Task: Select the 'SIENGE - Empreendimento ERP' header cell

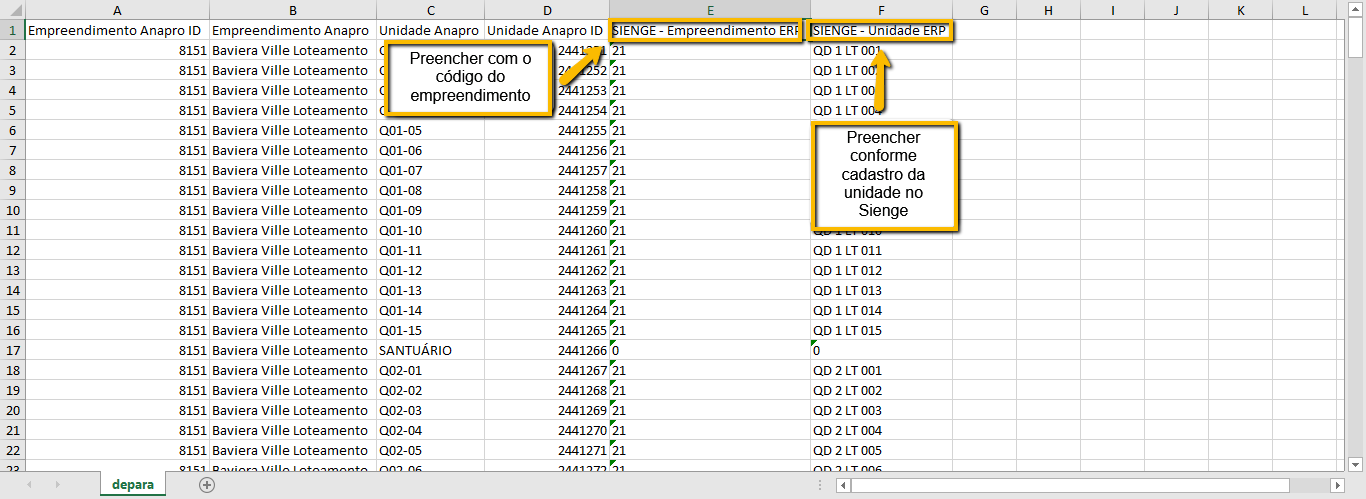Action: pyautogui.click(x=705, y=30)
